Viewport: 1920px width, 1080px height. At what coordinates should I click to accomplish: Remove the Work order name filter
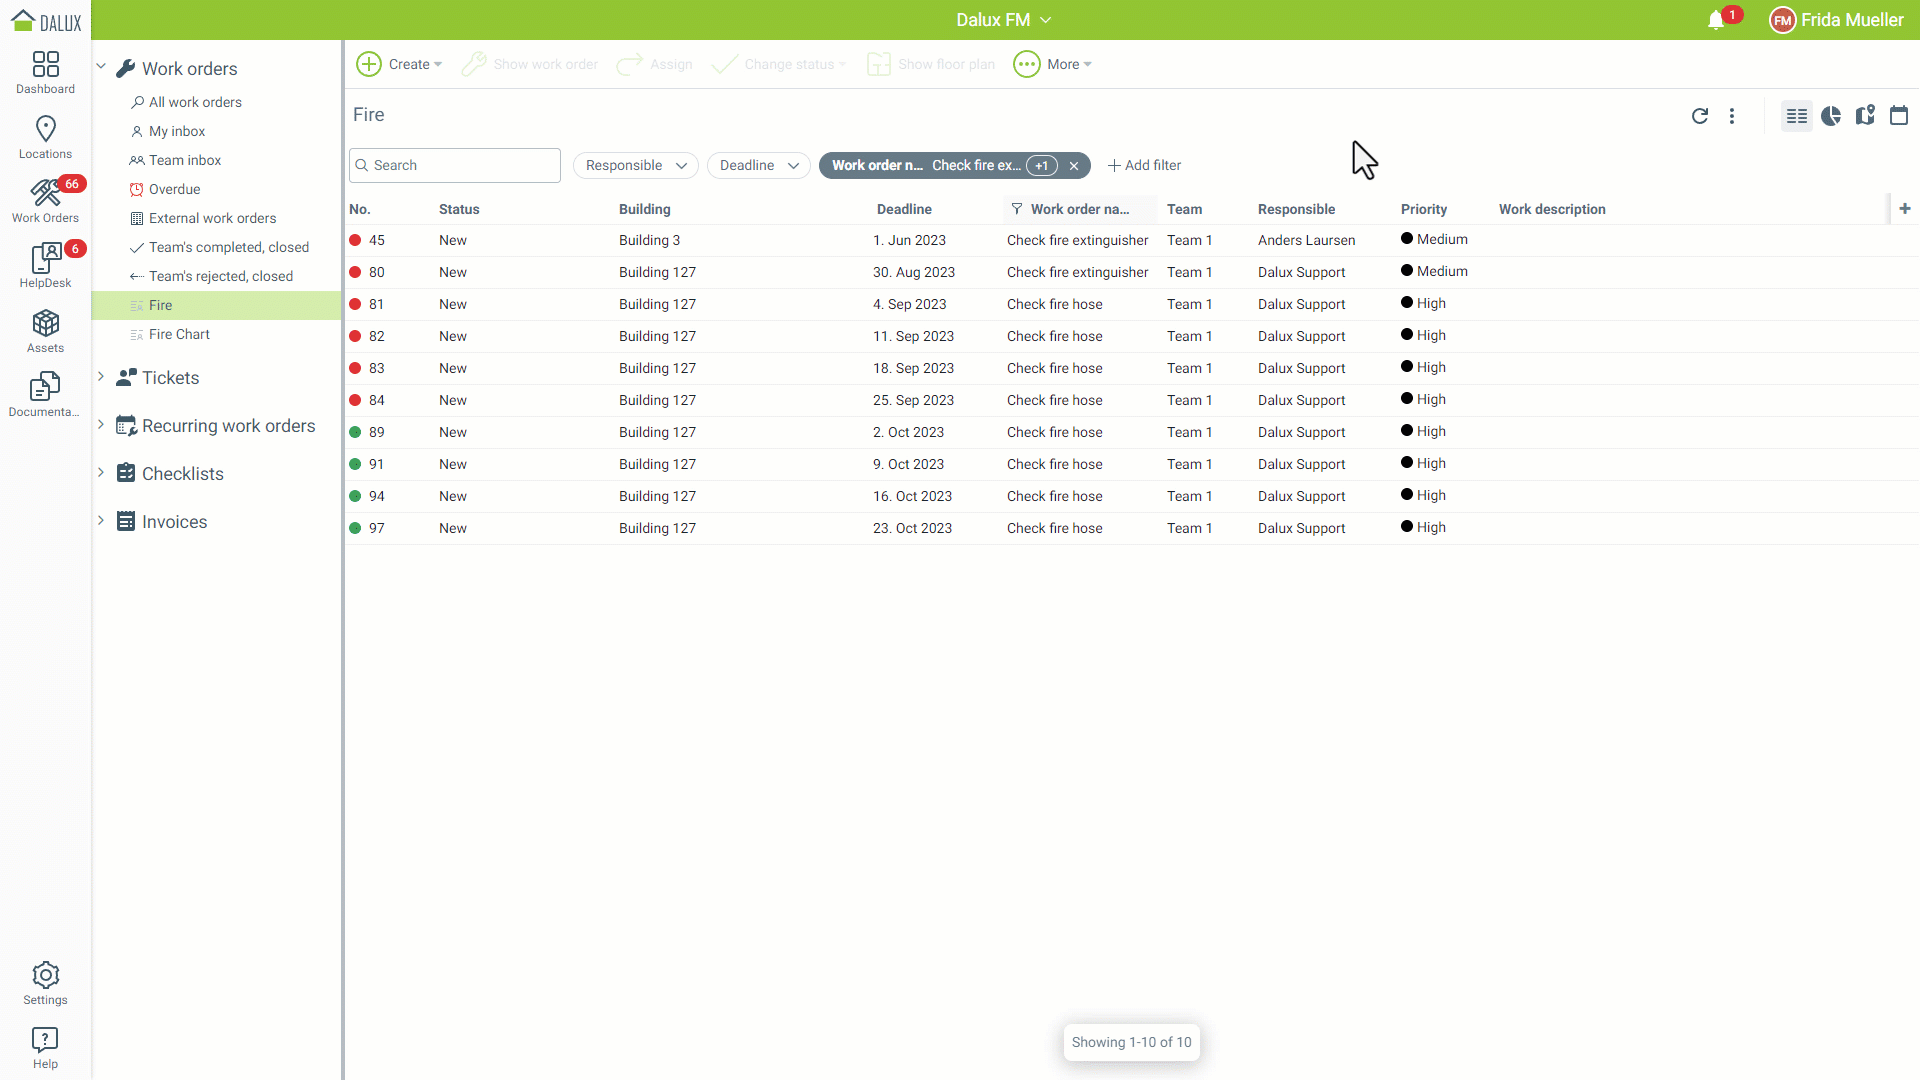(x=1074, y=166)
